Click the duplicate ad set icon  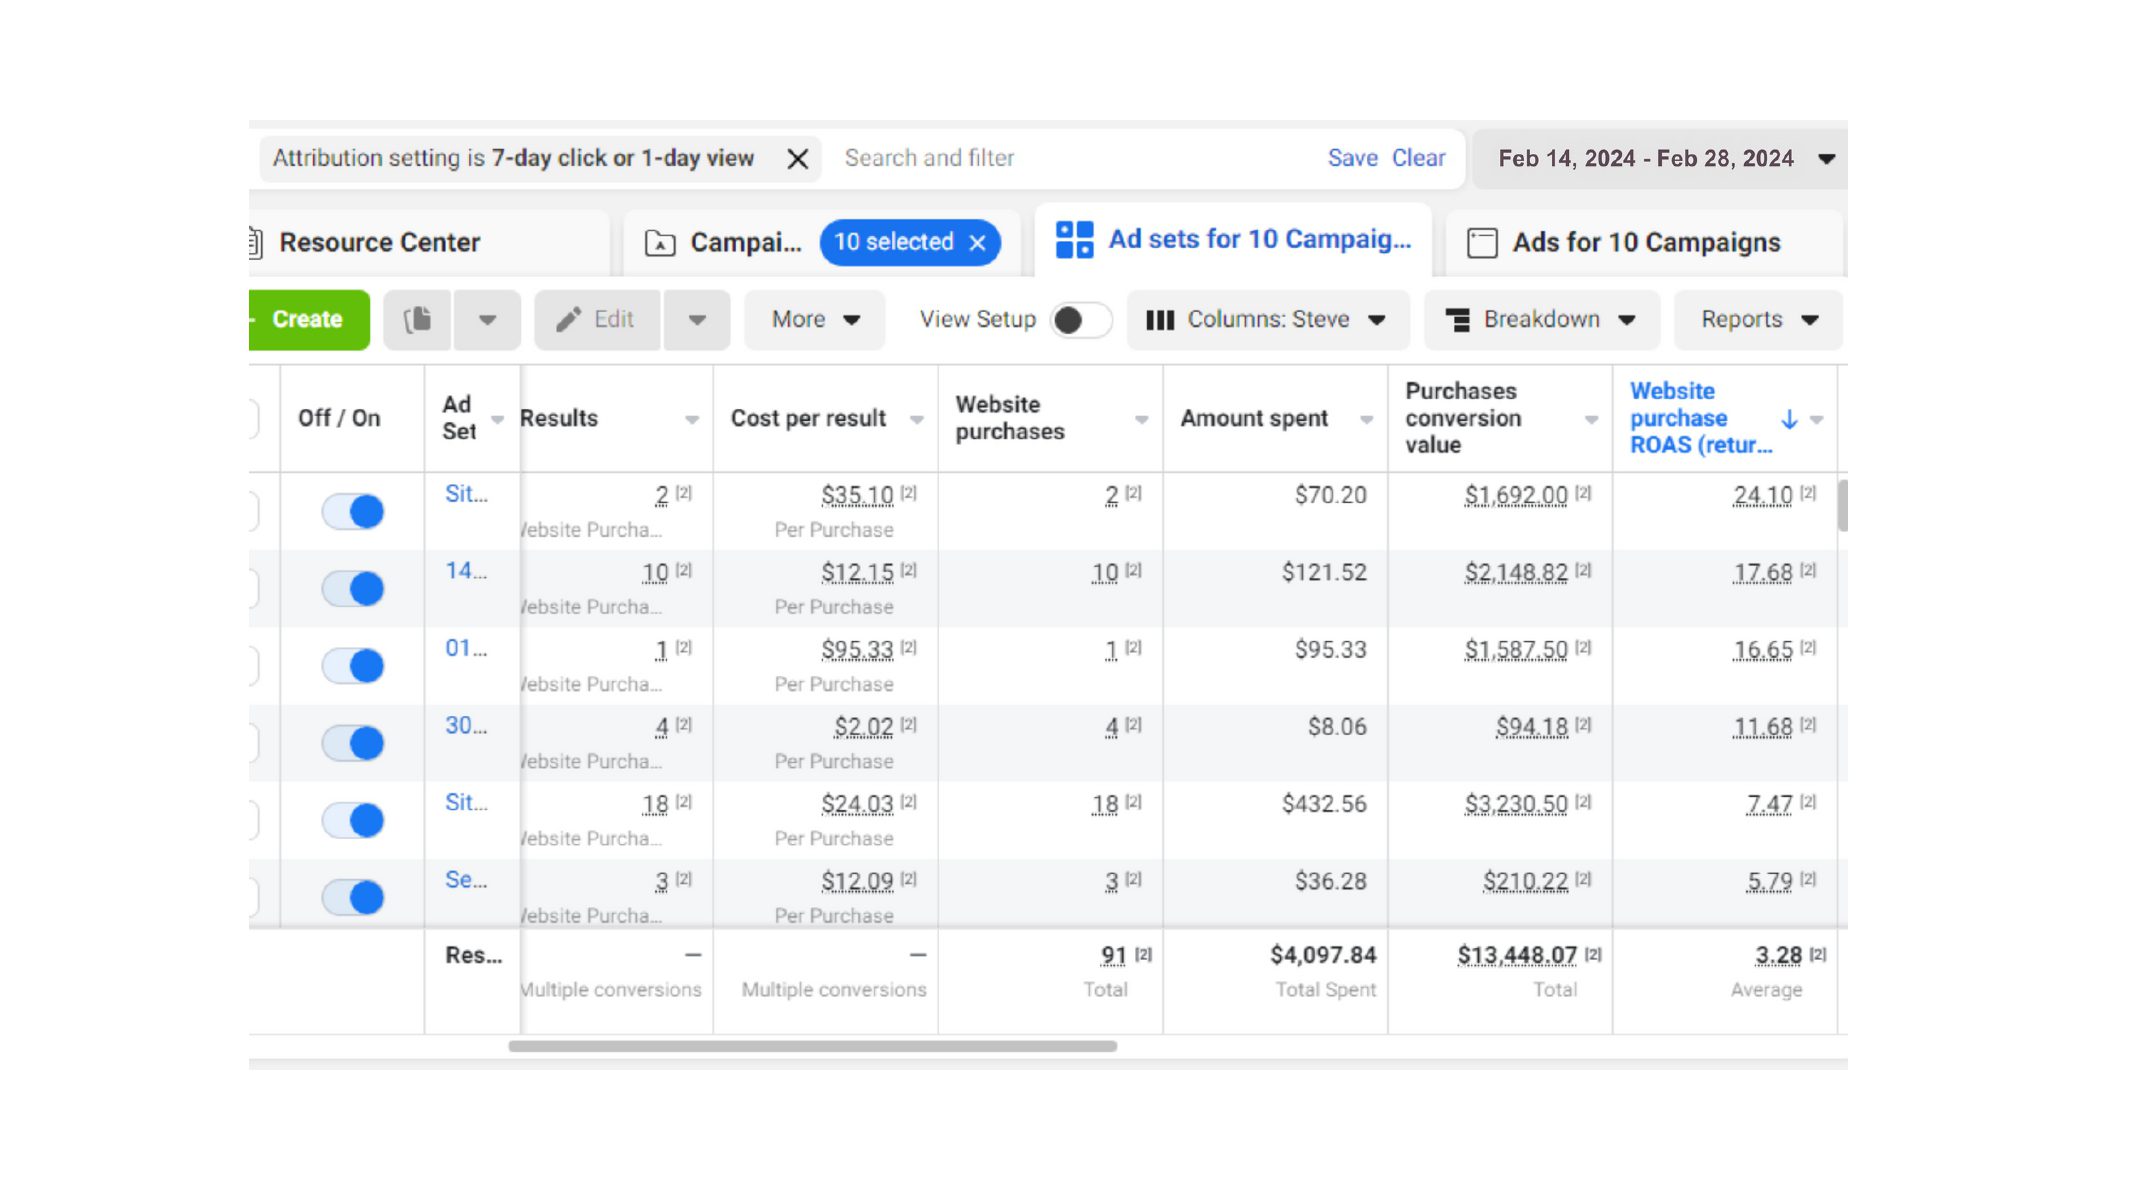tap(418, 320)
